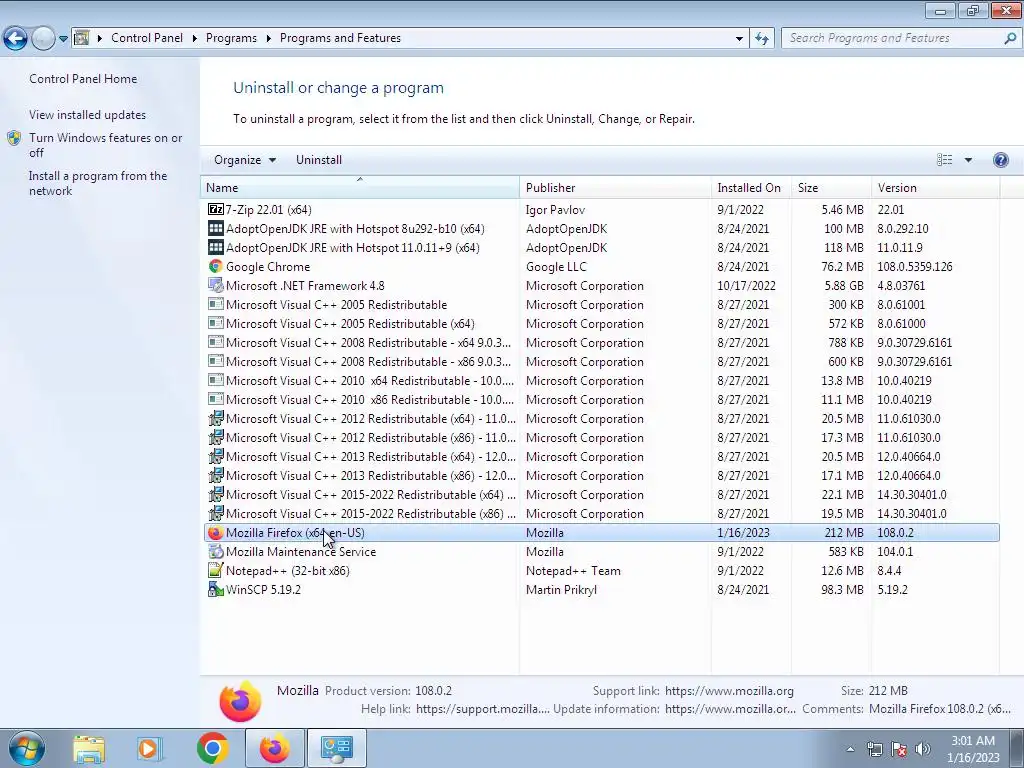1024x768 pixels.
Task: Click the 5.88 GB size value
Action: click(844, 285)
